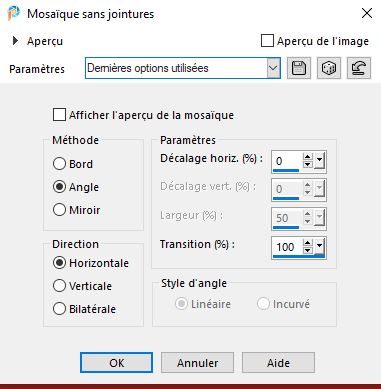Viewport: 381px width, 389px height.
Task: Open the Décalage horiz. slider popup arrow
Action: 319,160
